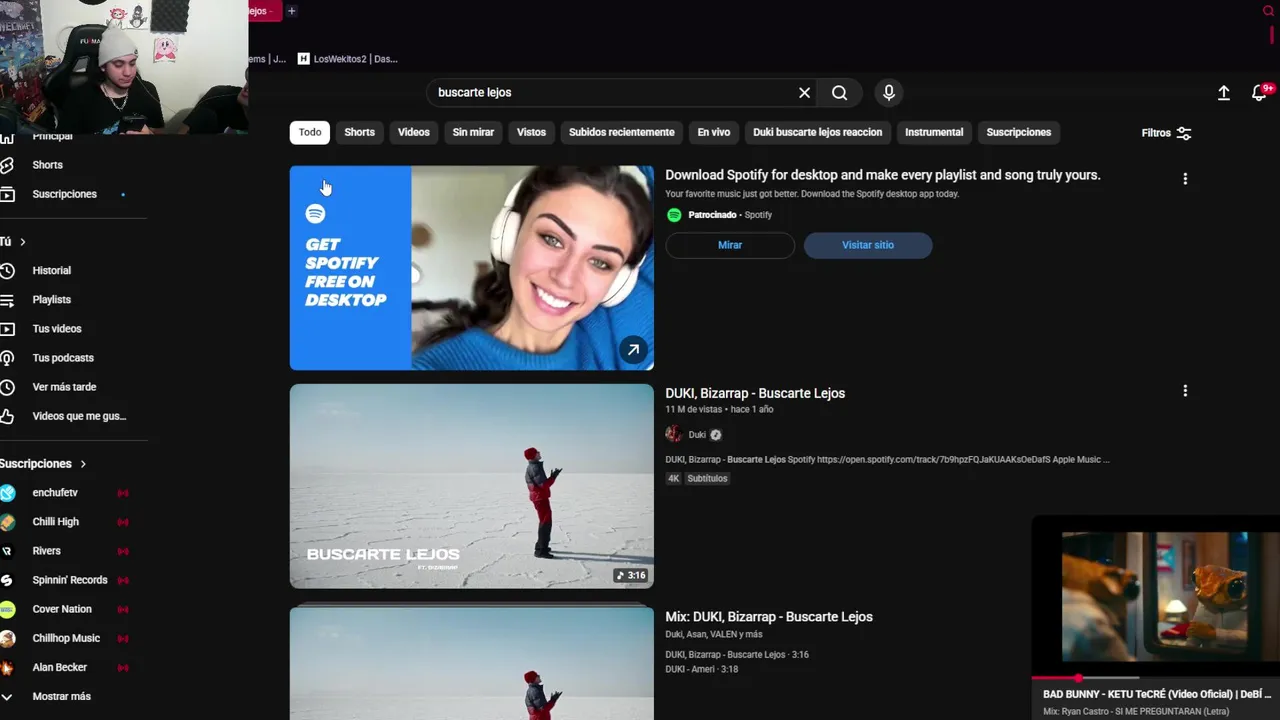Select the Suscripciones filter chip
Image resolution: width=1280 pixels, height=720 pixels.
point(1018,132)
